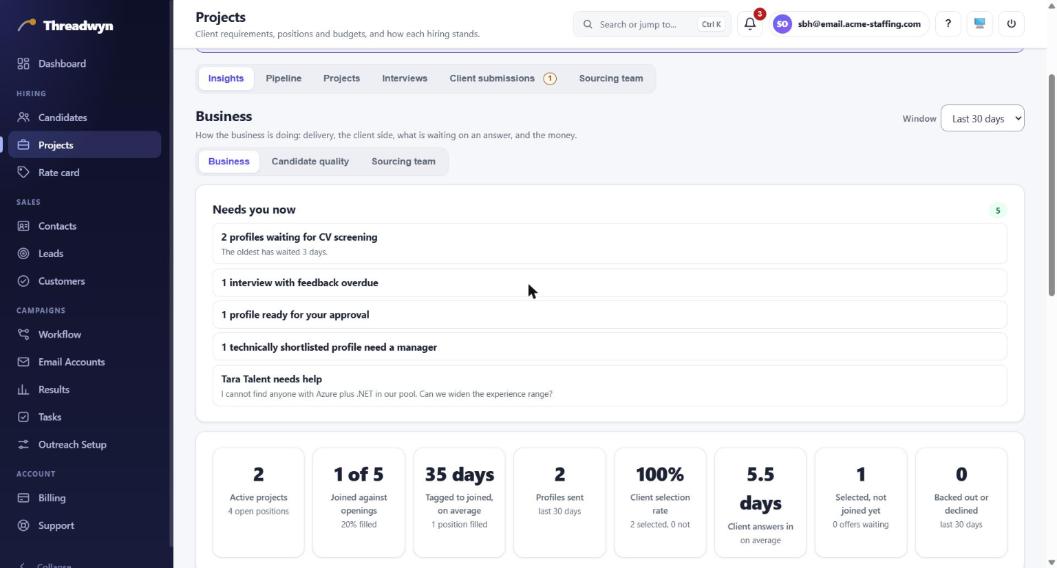The image size is (1057, 568).
Task: Click the Results bar chart icon
Action: [x=24, y=389]
